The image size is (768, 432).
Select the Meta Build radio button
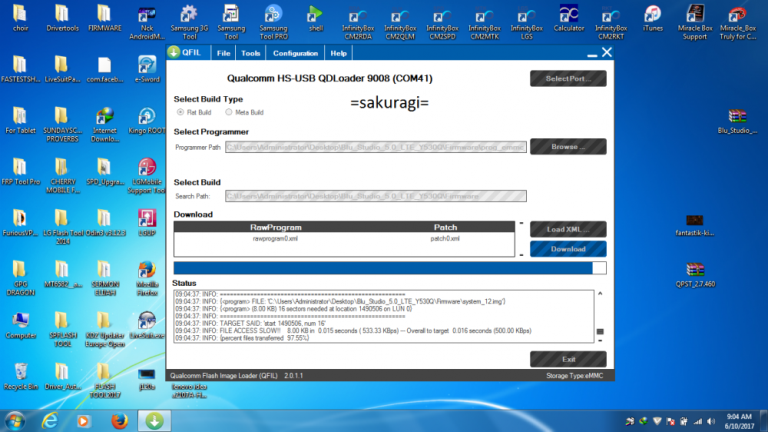click(x=229, y=112)
